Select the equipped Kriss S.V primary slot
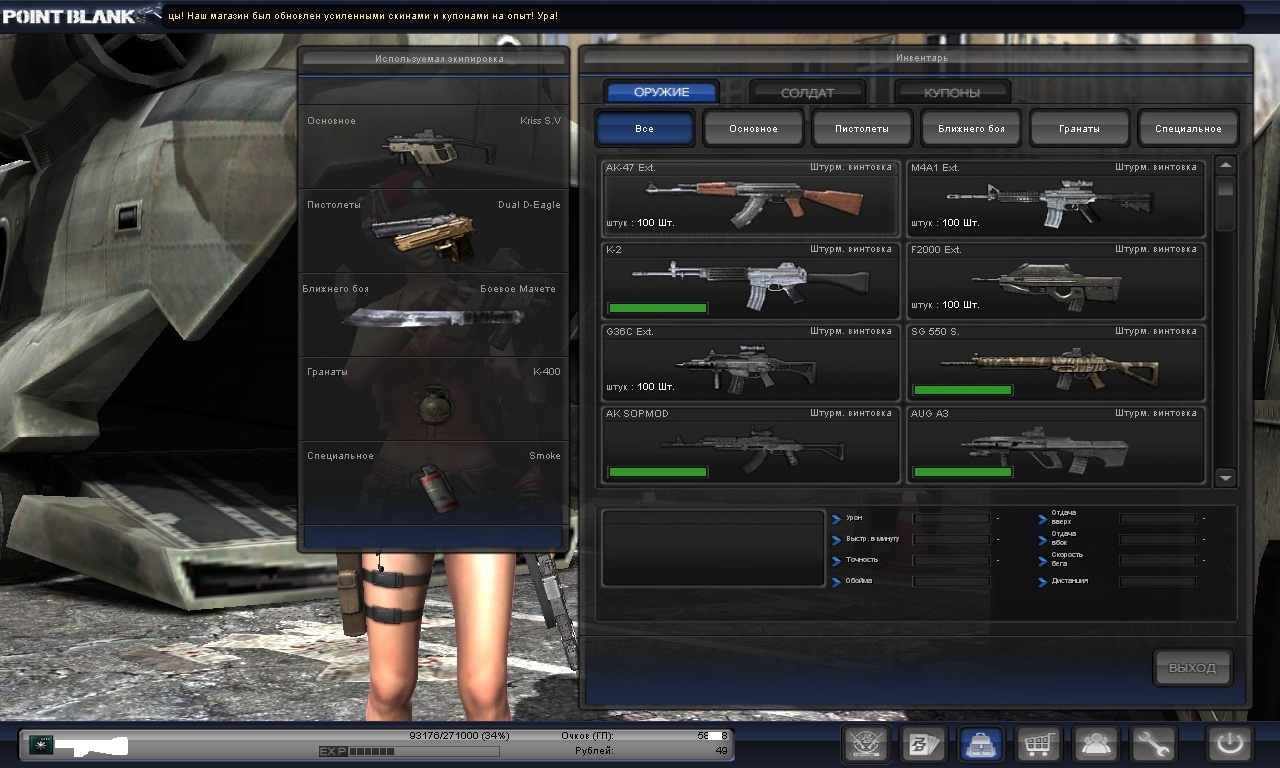The image size is (1280, 768). pos(434,147)
